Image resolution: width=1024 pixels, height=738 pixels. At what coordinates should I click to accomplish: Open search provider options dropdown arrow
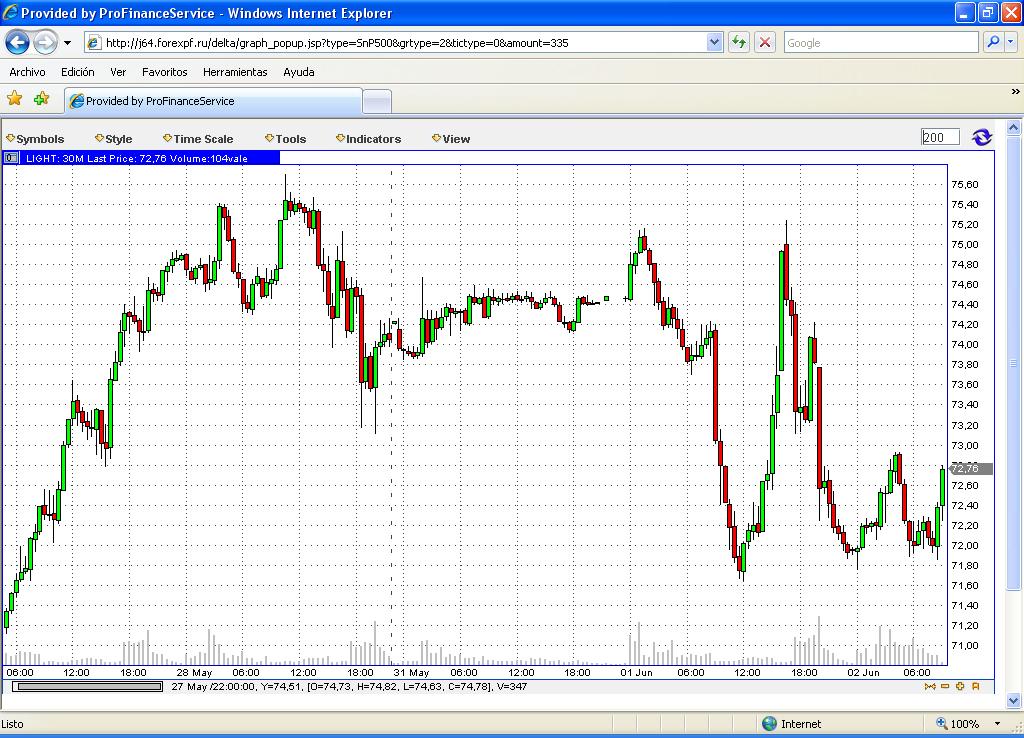(1011, 42)
